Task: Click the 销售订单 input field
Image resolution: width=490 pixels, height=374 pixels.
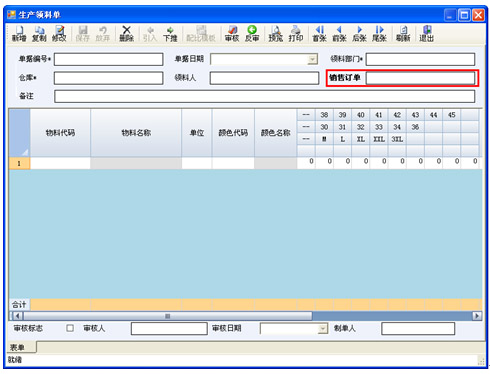Action: 420,78
